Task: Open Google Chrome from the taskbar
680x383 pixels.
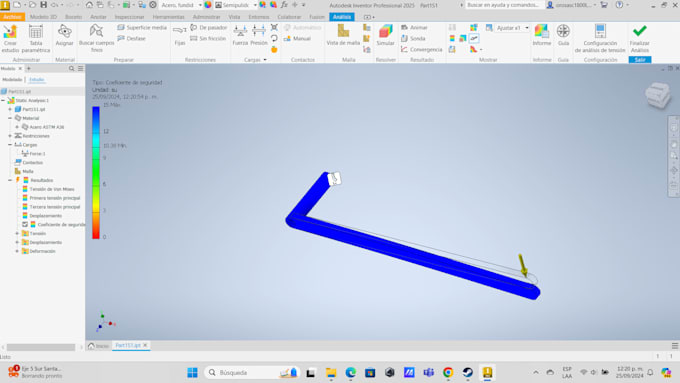Action: [448, 372]
